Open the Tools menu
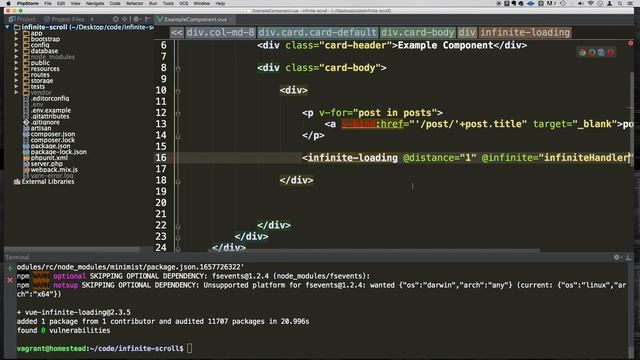The image size is (640, 360). (168, 3)
